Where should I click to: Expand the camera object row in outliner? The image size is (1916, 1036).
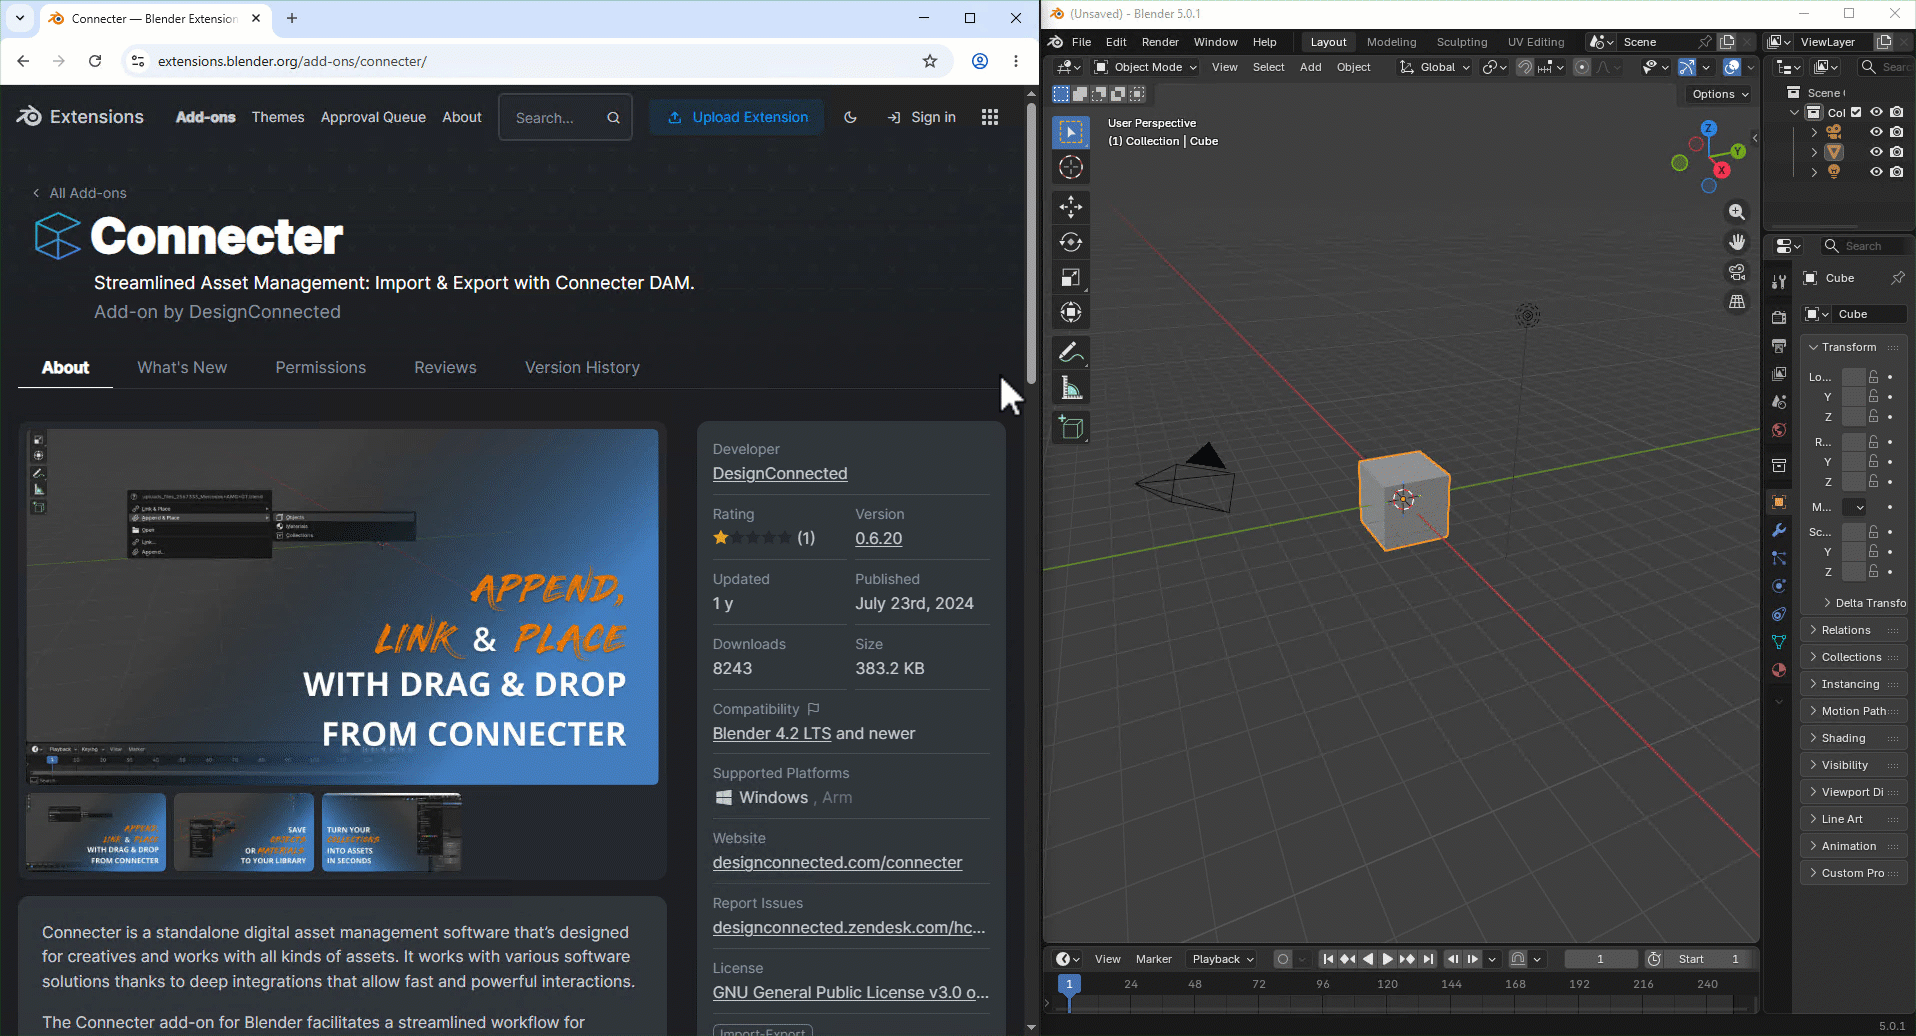coord(1814,132)
